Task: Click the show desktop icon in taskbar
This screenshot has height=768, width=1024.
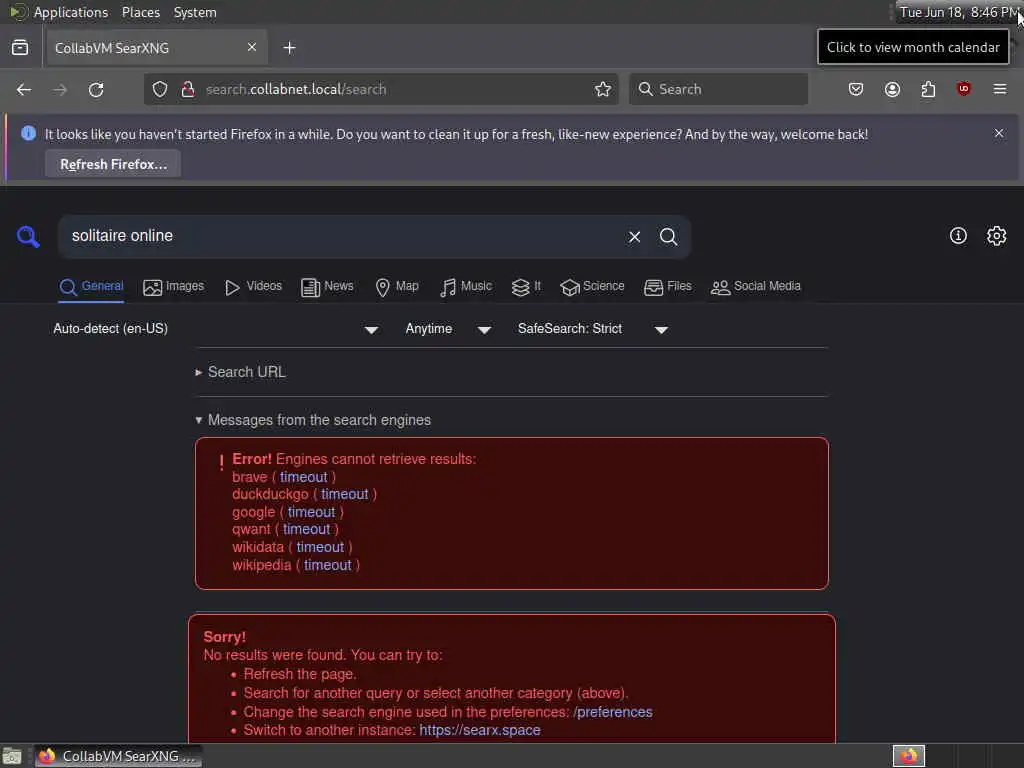Action: [x=12, y=756]
